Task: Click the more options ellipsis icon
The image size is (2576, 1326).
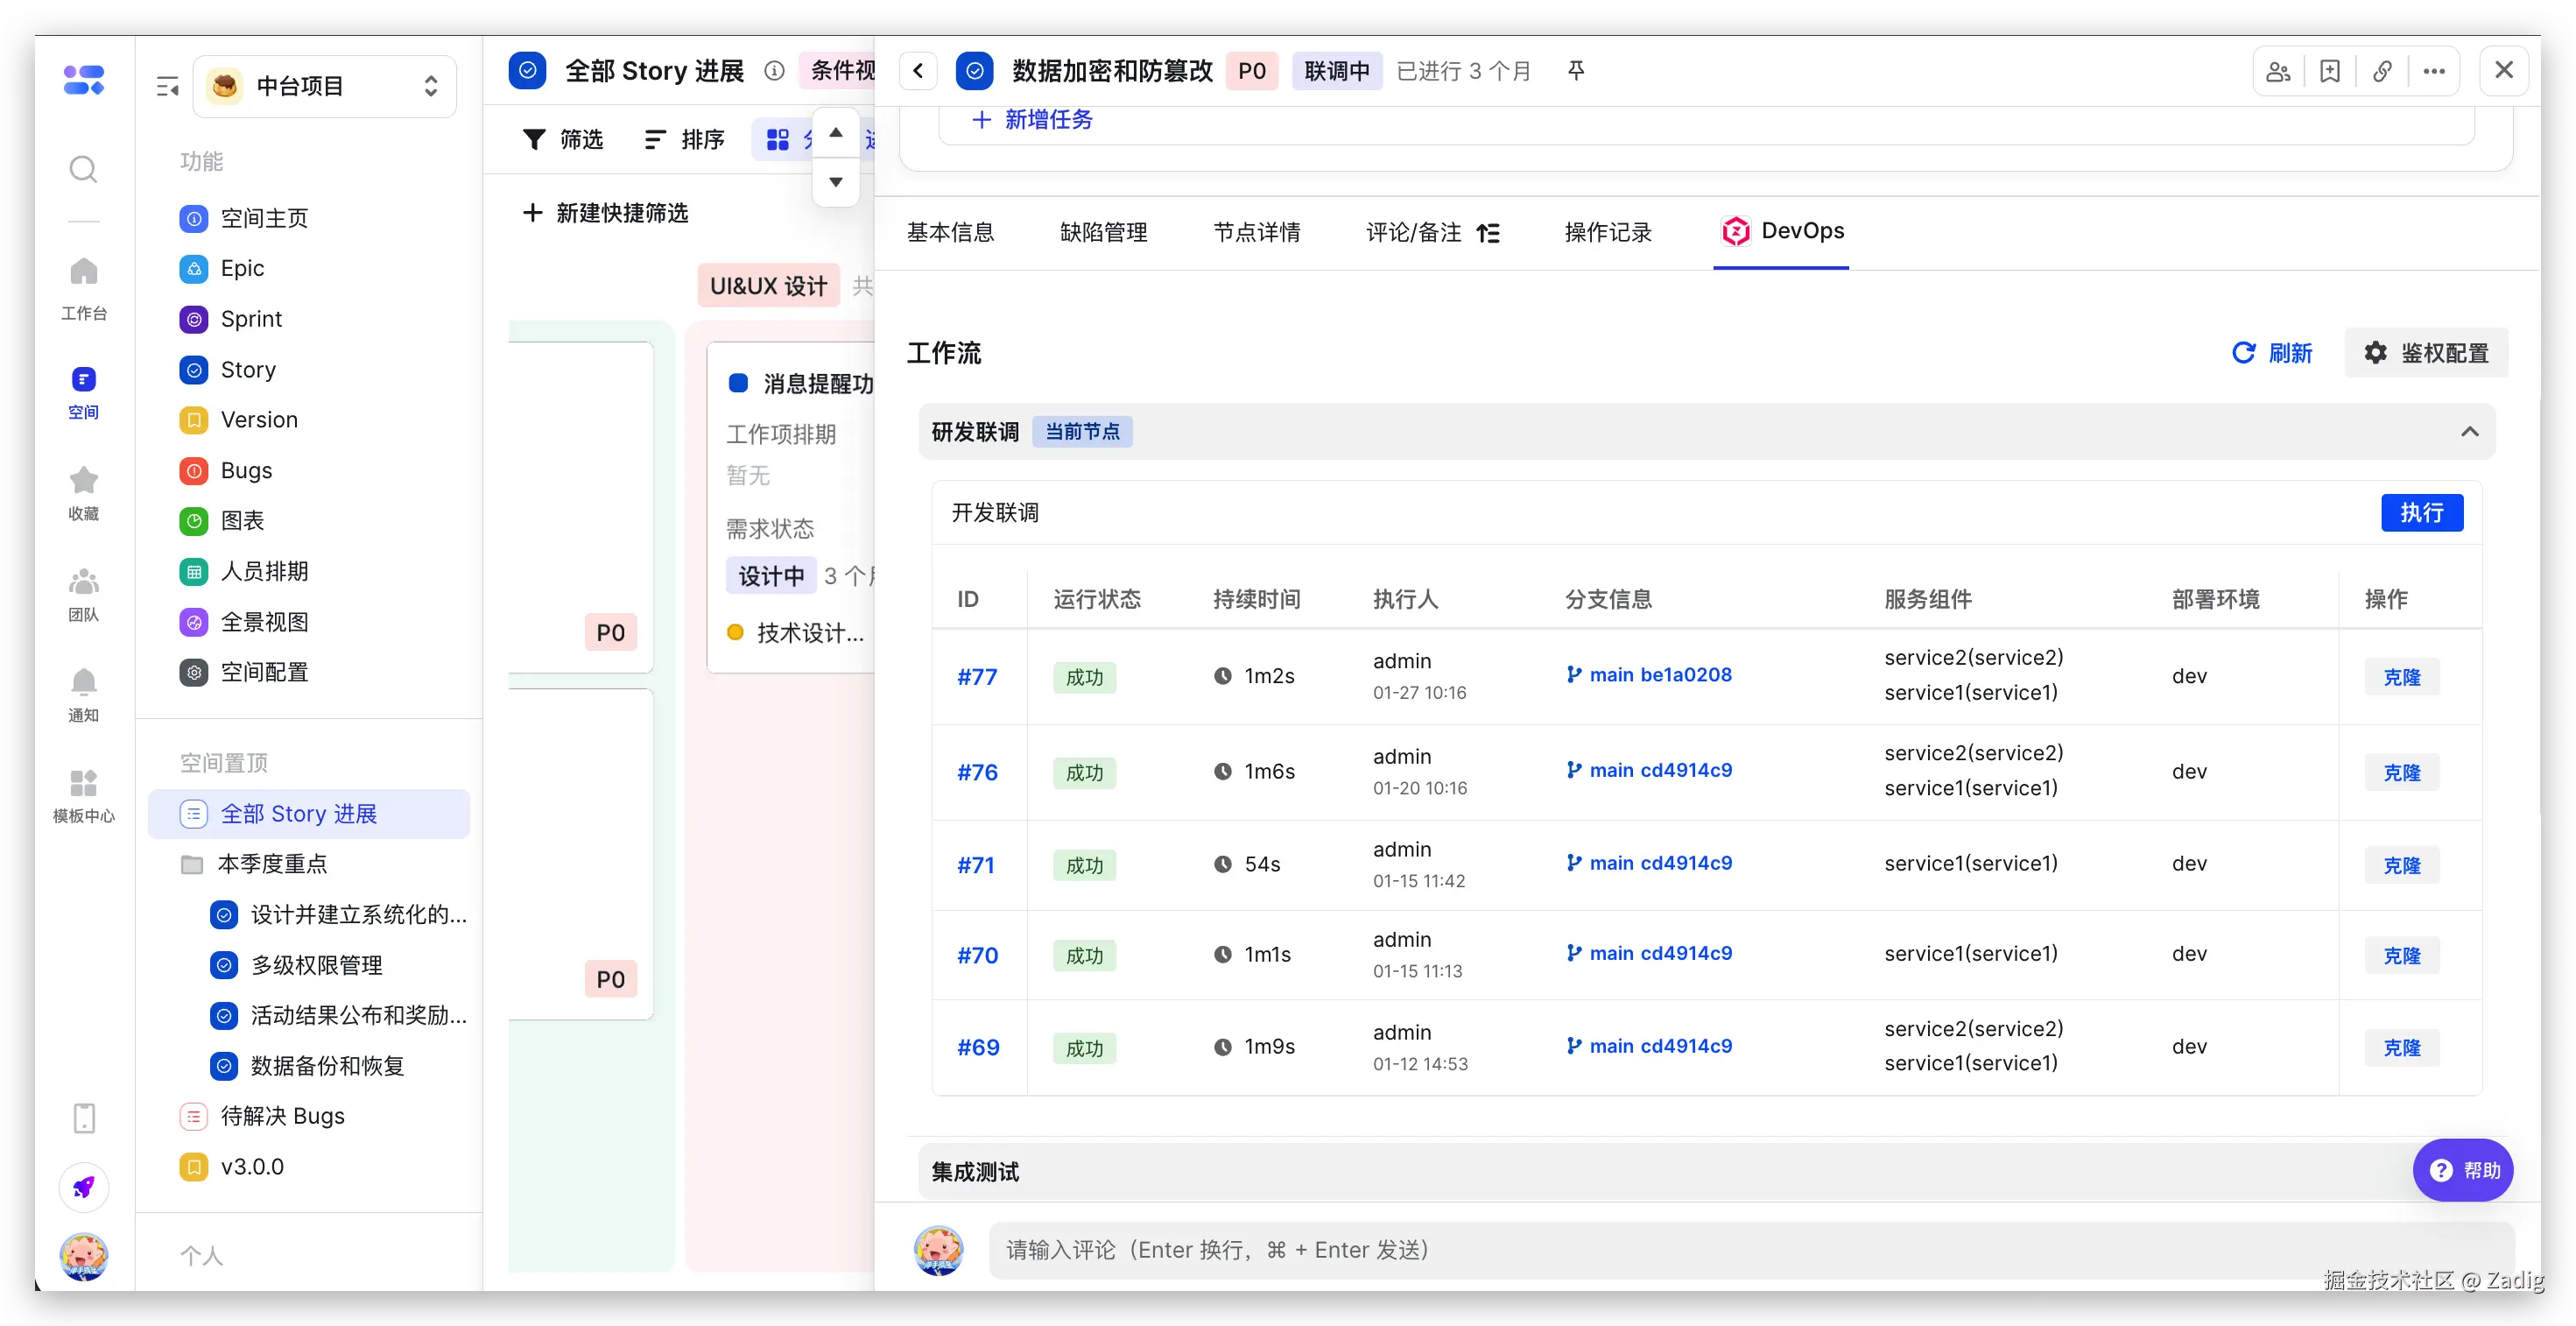Action: click(2434, 71)
